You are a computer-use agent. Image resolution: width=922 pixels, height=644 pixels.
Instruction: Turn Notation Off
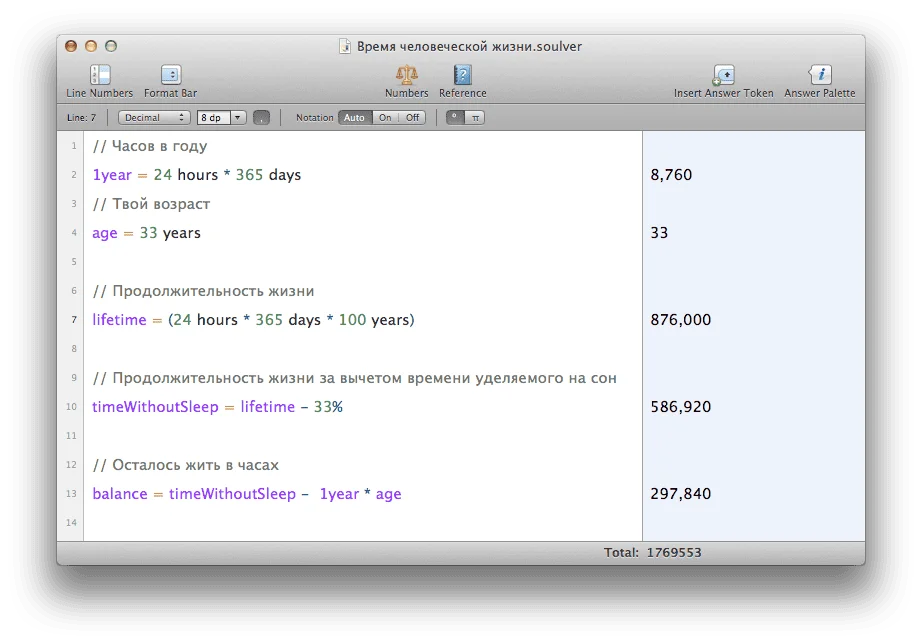click(x=412, y=117)
